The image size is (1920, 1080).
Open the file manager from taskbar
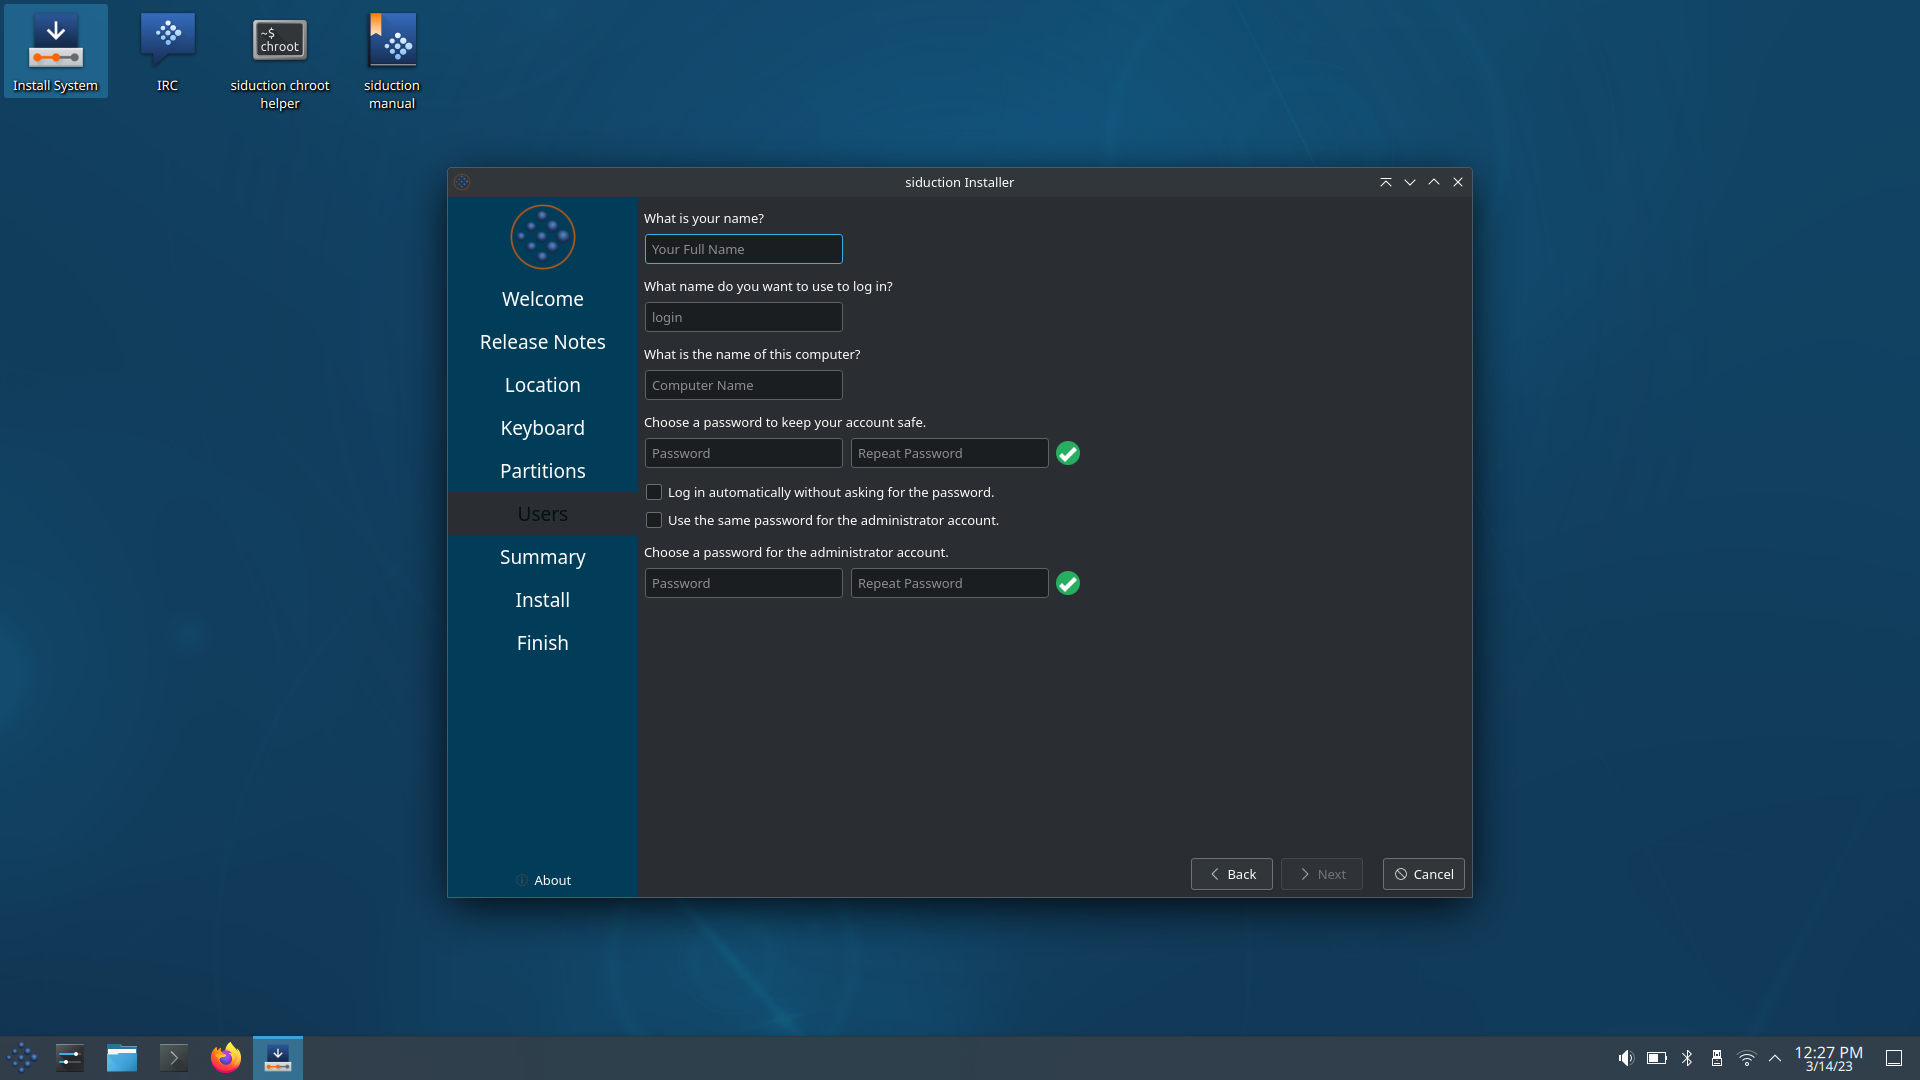pos(122,1057)
